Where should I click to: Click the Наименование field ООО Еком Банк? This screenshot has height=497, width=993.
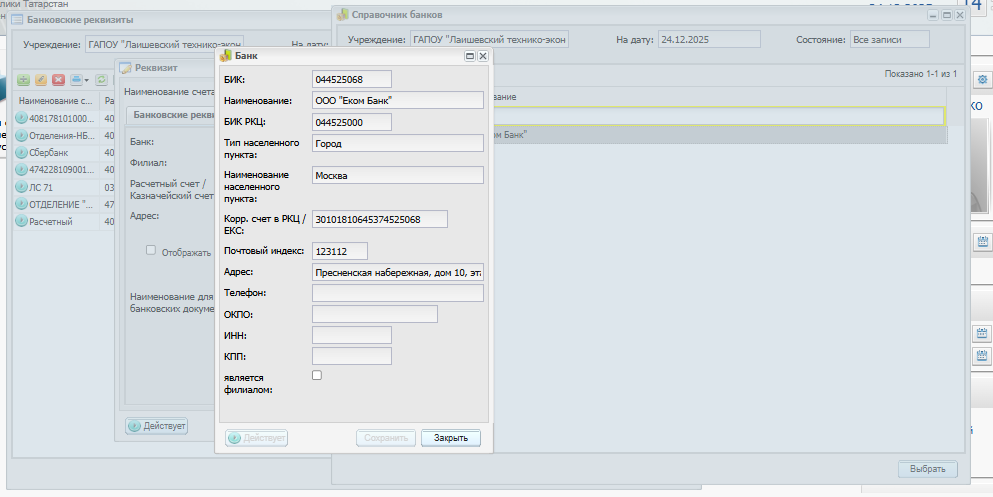click(398, 100)
